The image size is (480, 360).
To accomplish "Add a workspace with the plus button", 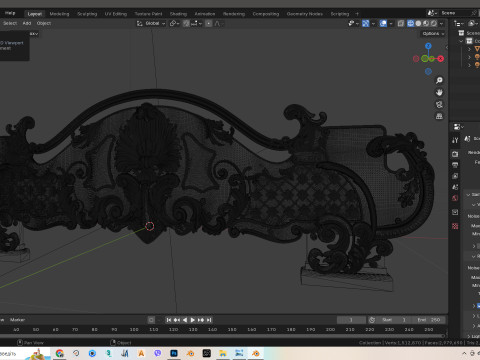I will pos(357,14).
